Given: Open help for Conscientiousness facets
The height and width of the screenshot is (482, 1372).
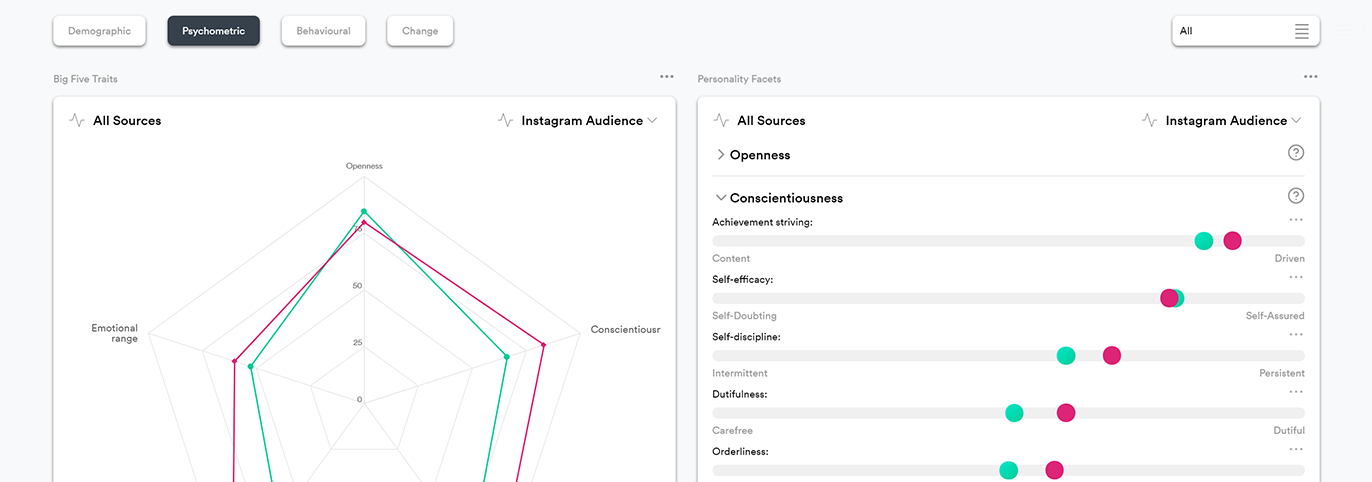Looking at the screenshot, I should (x=1296, y=196).
